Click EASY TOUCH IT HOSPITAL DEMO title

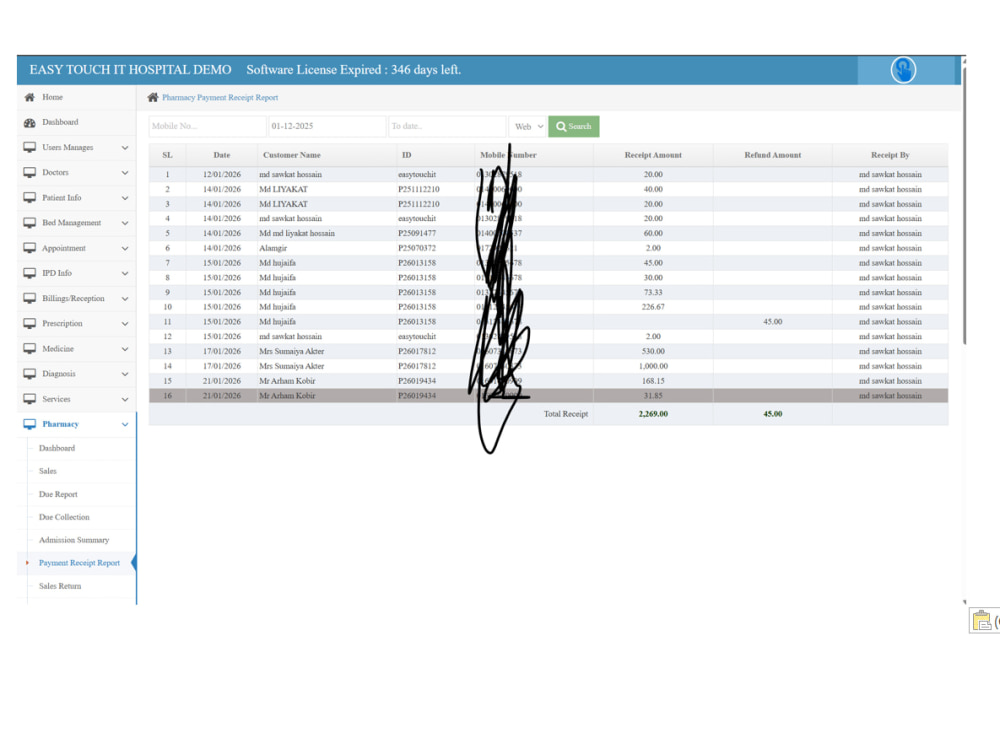click(130, 70)
